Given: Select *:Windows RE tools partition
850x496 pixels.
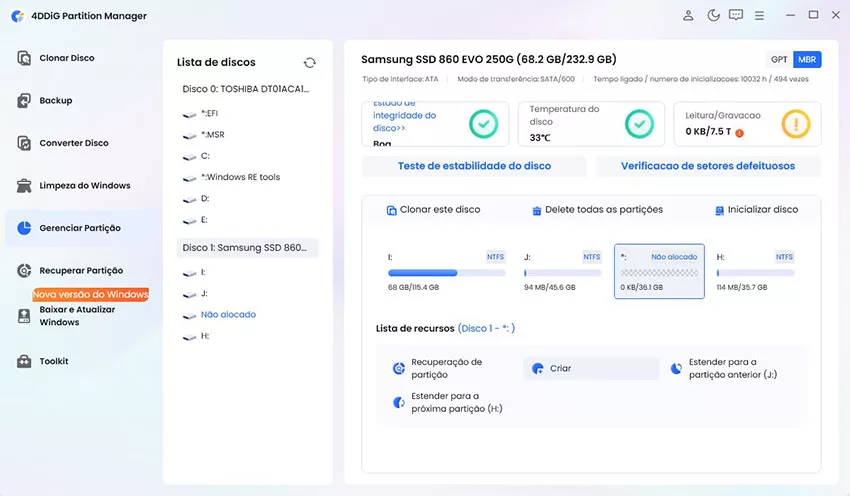Looking at the screenshot, I should tap(231, 177).
